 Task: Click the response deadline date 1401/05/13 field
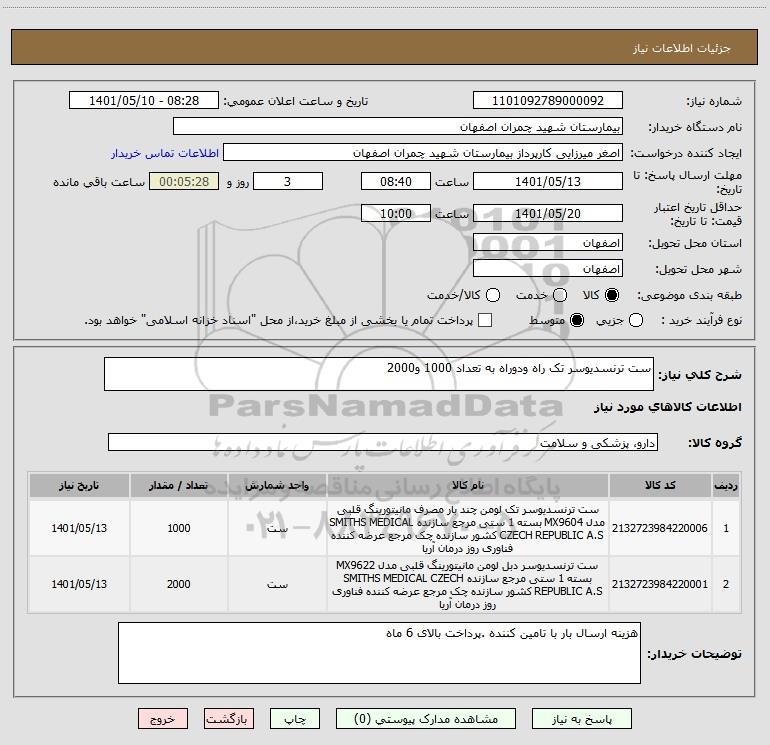tap(548, 181)
